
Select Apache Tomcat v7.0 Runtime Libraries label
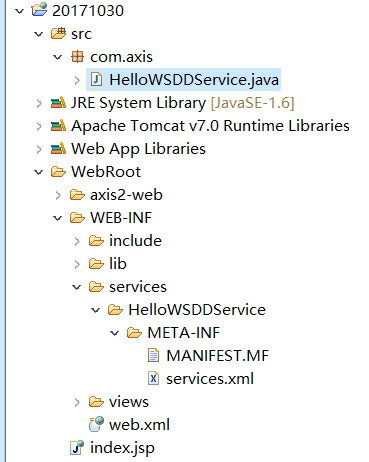(210, 126)
